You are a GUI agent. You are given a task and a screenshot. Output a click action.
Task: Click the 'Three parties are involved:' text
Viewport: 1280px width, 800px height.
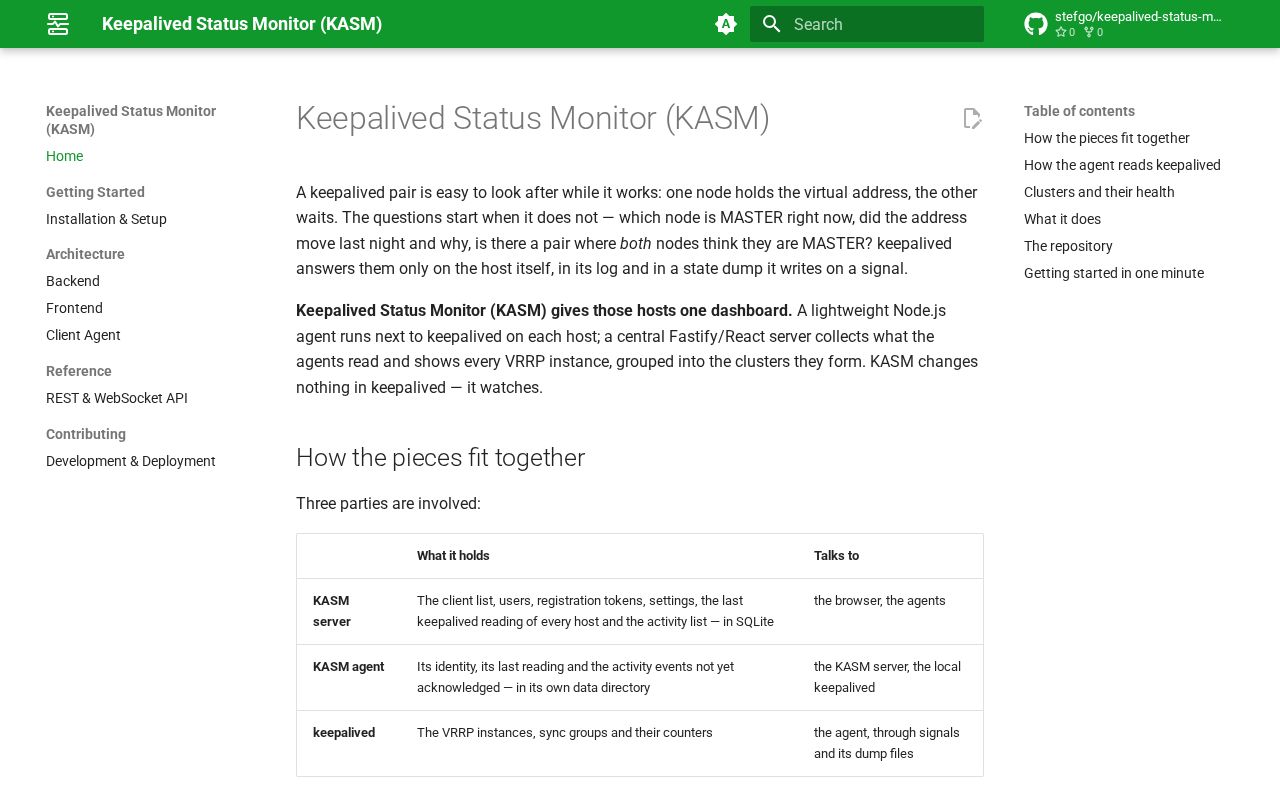click(x=388, y=504)
